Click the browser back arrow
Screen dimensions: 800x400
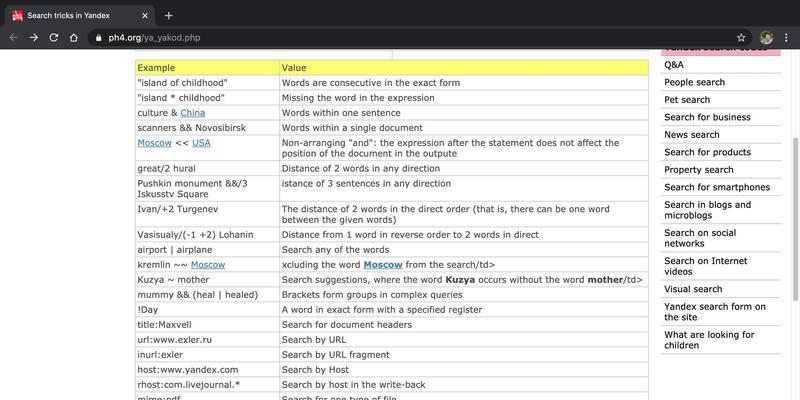pos(14,38)
